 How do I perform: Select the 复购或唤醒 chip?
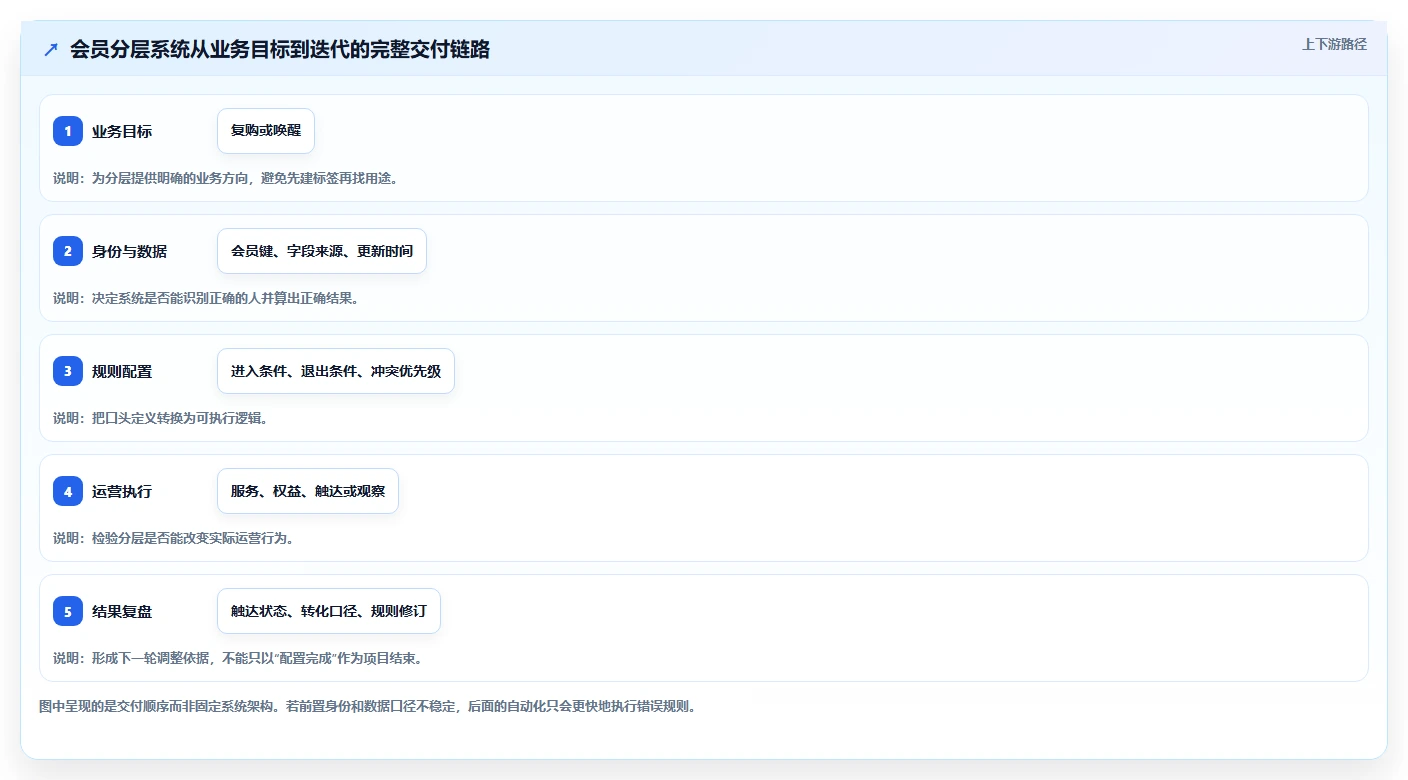click(266, 131)
